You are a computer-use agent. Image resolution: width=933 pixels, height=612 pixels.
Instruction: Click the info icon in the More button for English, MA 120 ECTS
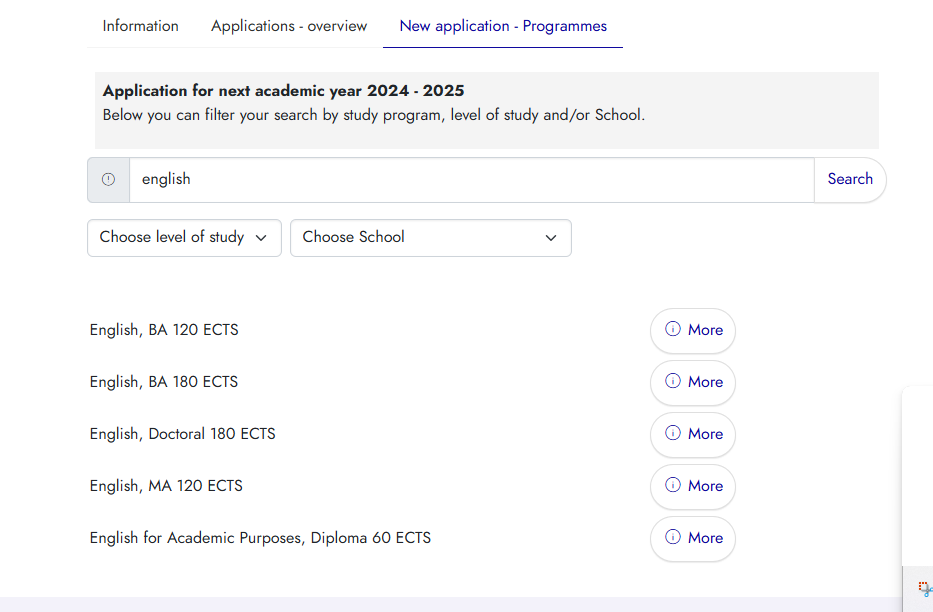click(673, 485)
